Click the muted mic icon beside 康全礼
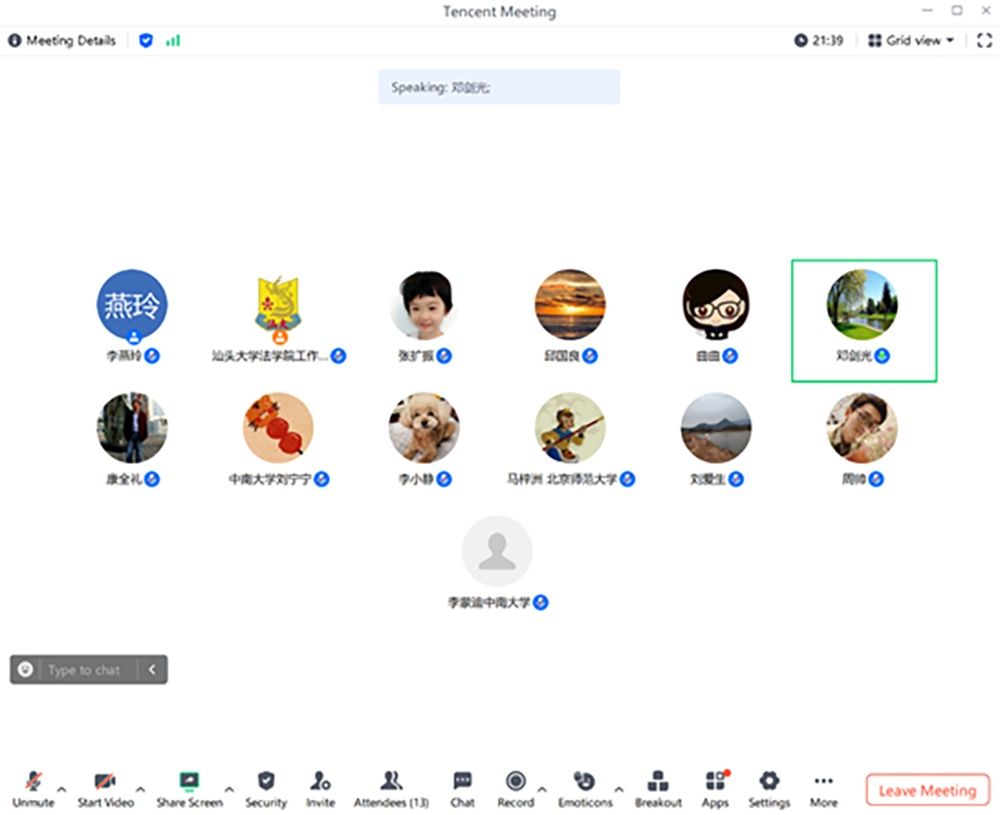The image size is (1000, 815). click(152, 479)
